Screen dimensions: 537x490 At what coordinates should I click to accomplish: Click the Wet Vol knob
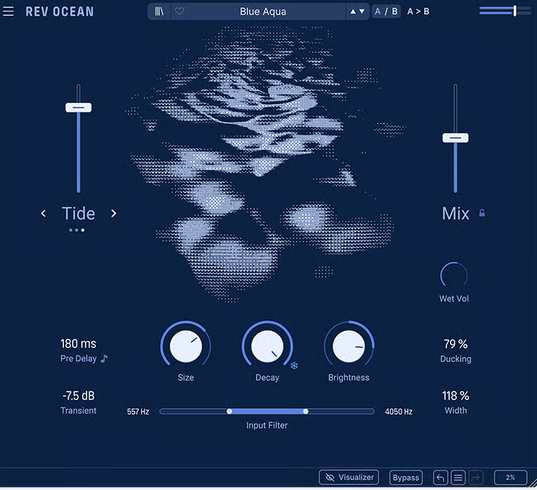(x=454, y=276)
